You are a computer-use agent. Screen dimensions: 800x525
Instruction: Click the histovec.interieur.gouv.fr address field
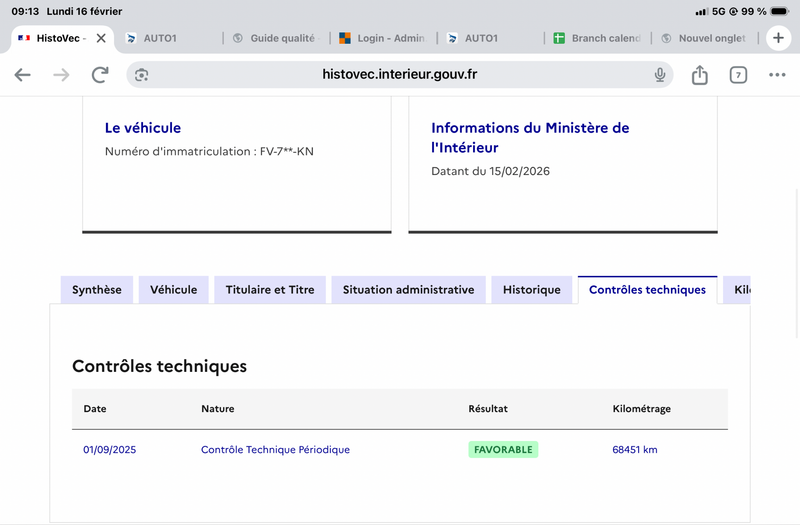[400, 75]
